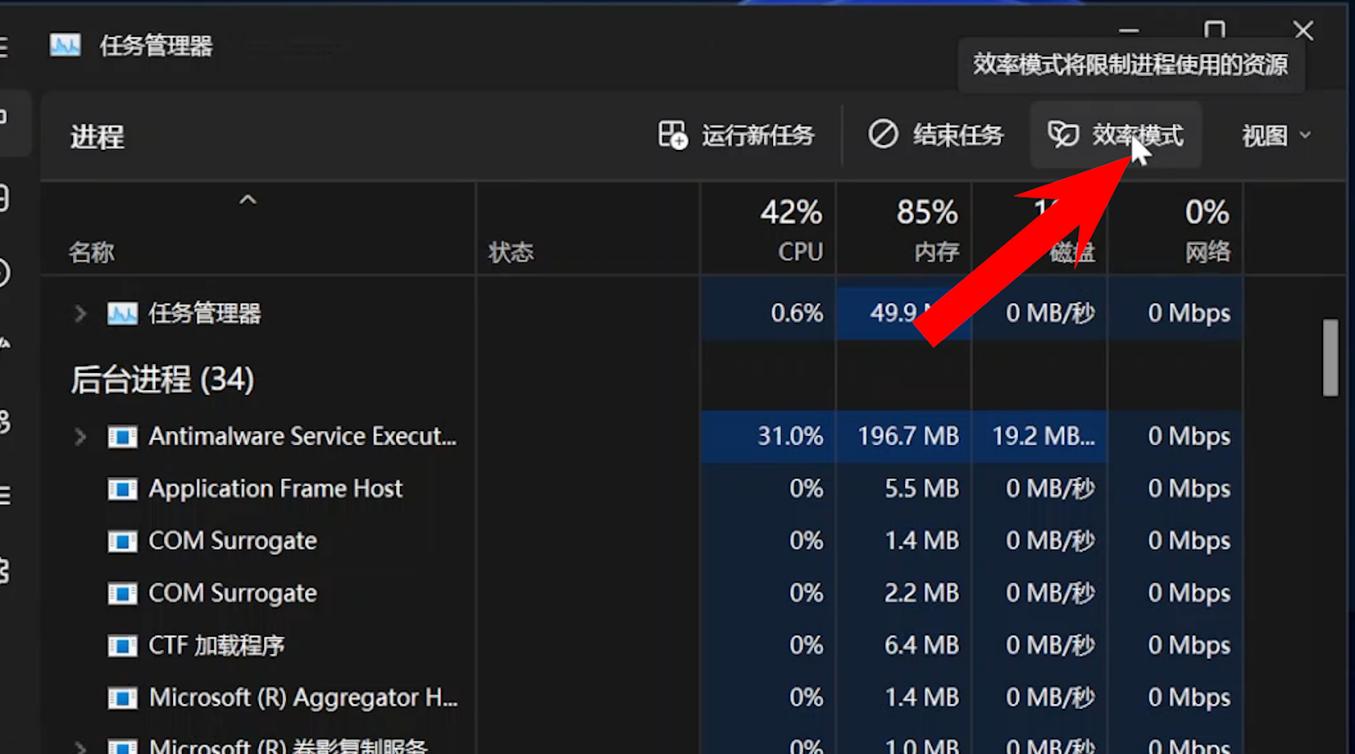
Task: Open the App history sidebar icon
Action: (5, 273)
